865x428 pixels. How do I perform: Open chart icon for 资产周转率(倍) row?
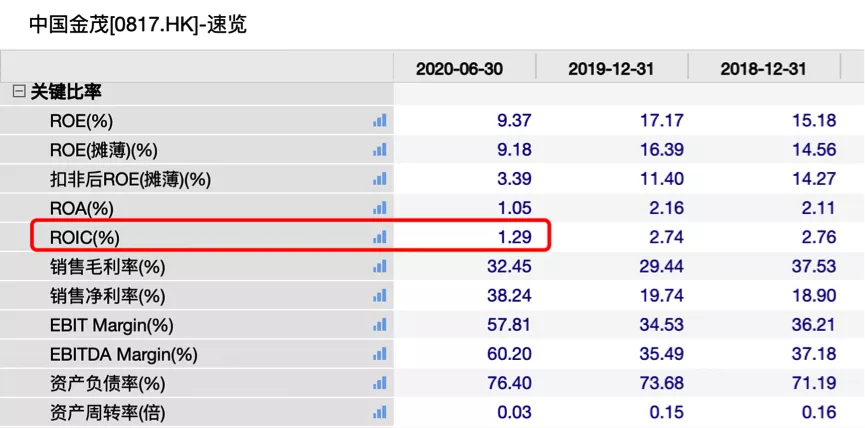point(380,412)
